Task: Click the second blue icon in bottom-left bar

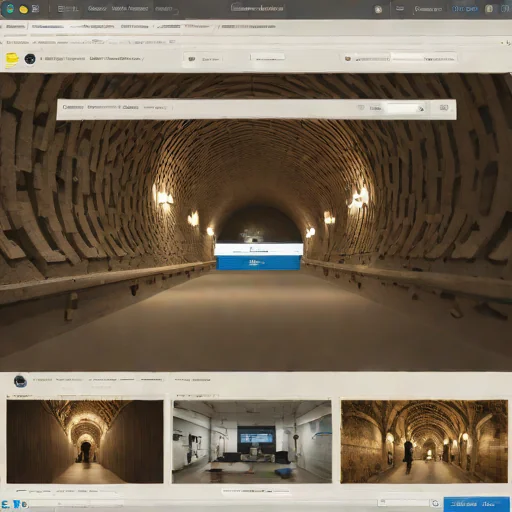Action: [18, 504]
